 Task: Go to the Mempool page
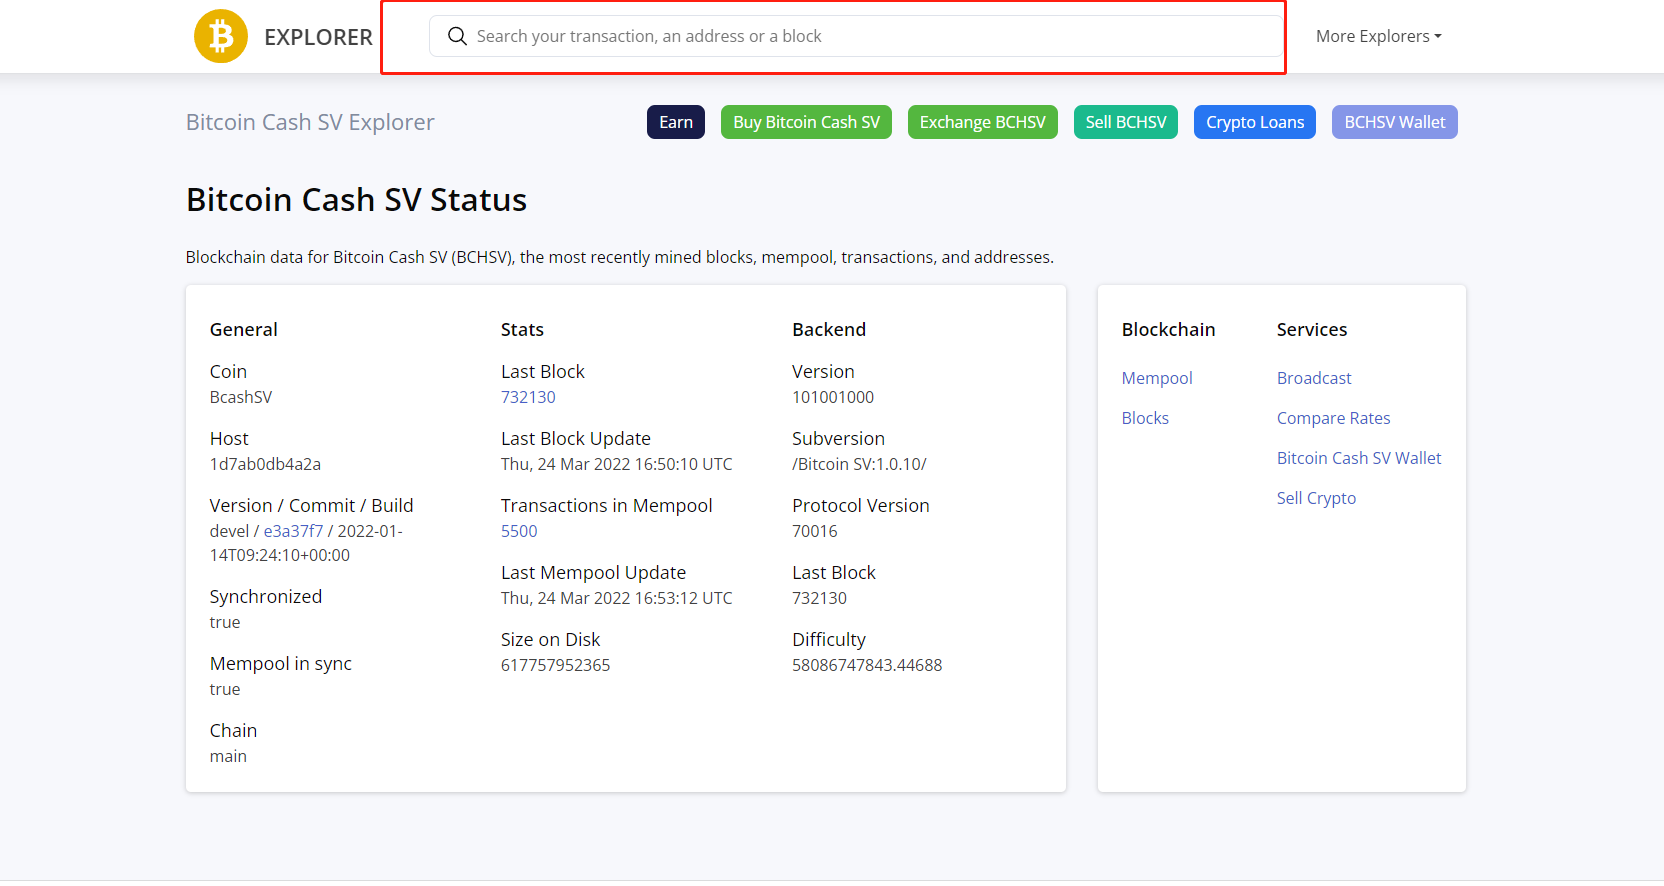click(x=1157, y=378)
